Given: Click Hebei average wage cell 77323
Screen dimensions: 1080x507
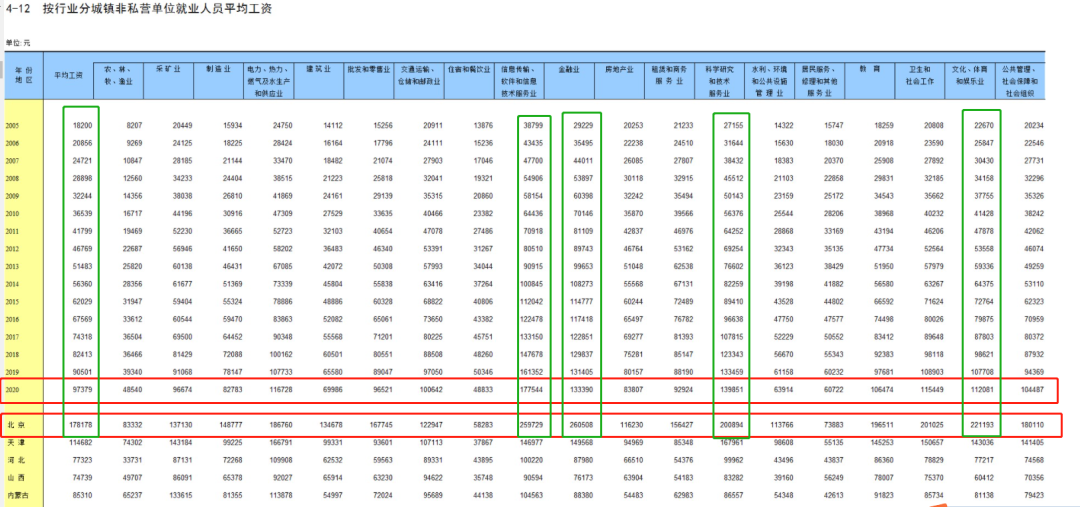Looking at the screenshot, I should [82, 459].
